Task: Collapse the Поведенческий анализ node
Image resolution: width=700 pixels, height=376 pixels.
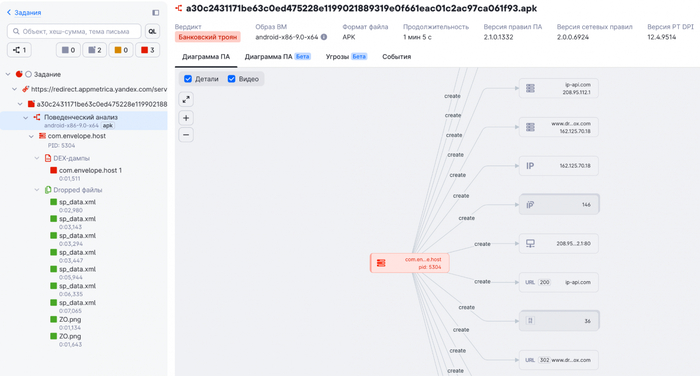Action: tap(26, 117)
